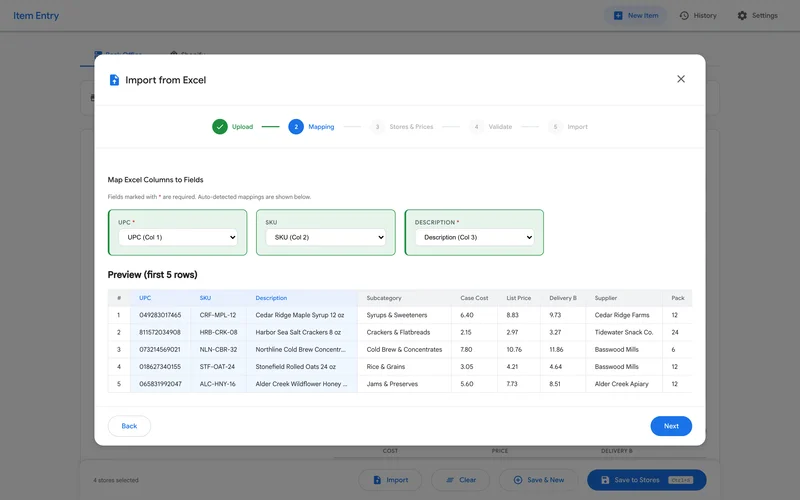Viewport: 800px width, 500px height.
Task: Click UPC cell 811572034908
Action: (160, 332)
